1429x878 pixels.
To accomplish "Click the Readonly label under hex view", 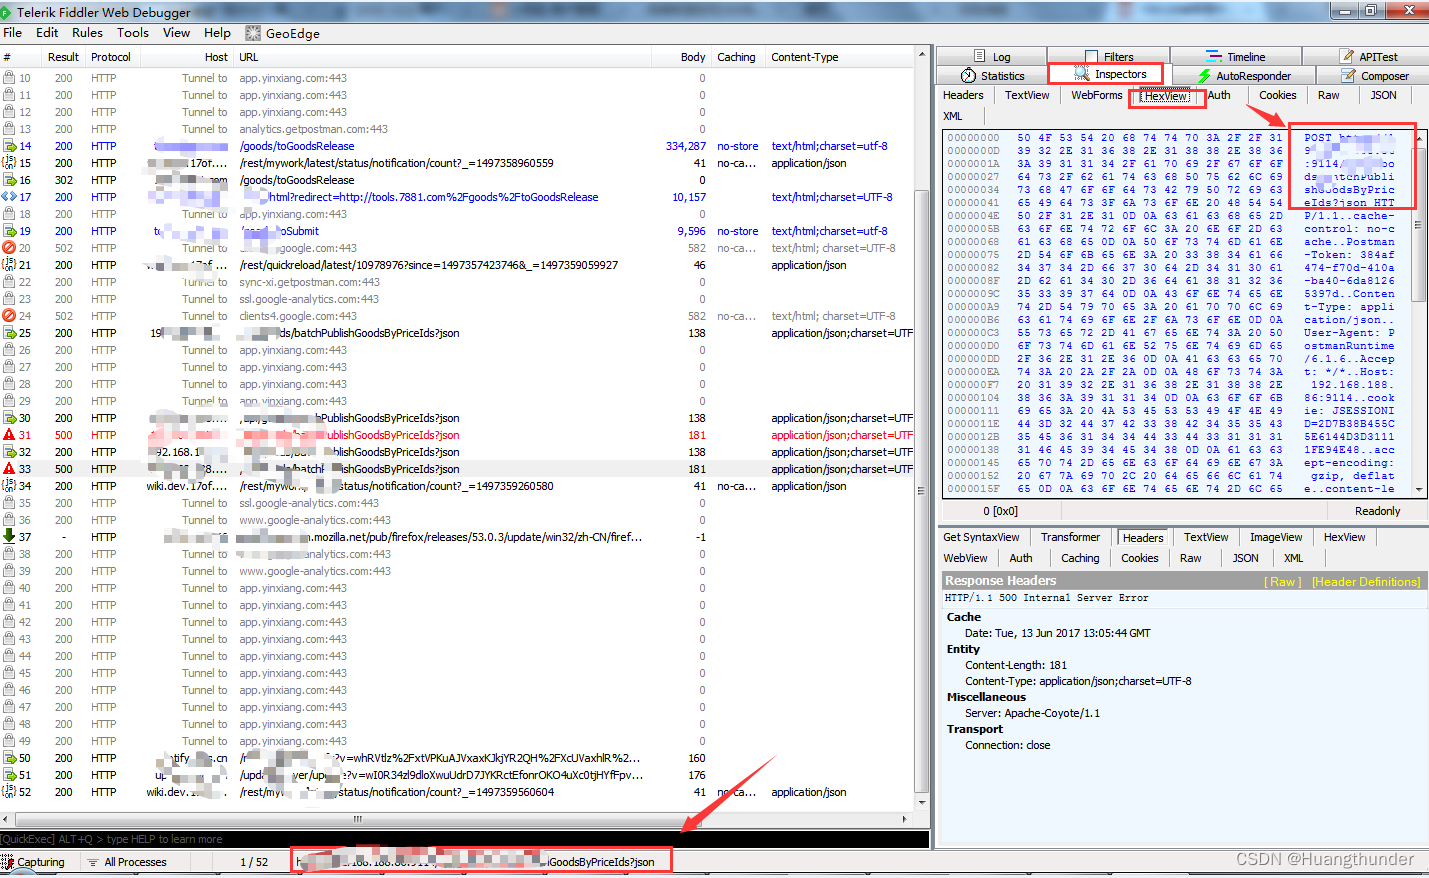I will coord(1377,511).
